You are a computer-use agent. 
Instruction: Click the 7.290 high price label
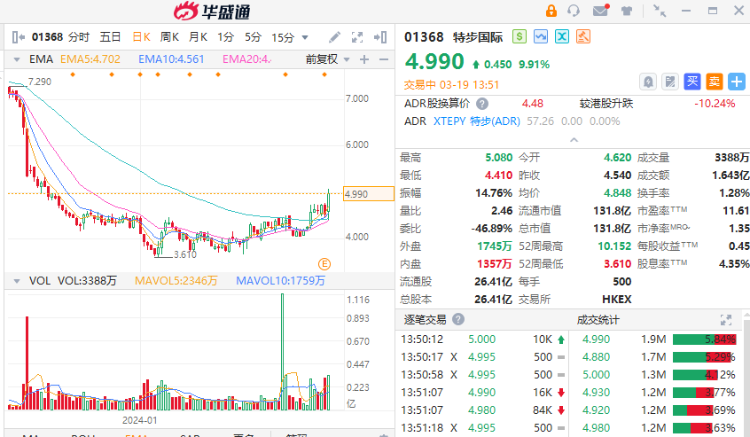(40, 82)
